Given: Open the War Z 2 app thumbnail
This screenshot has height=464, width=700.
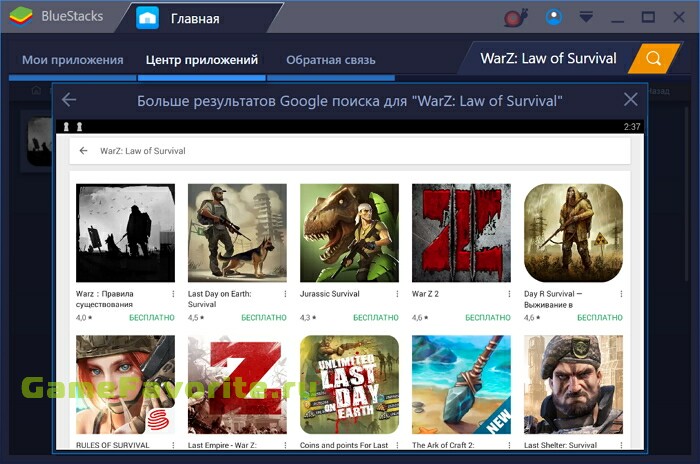Looking at the screenshot, I should pos(462,233).
